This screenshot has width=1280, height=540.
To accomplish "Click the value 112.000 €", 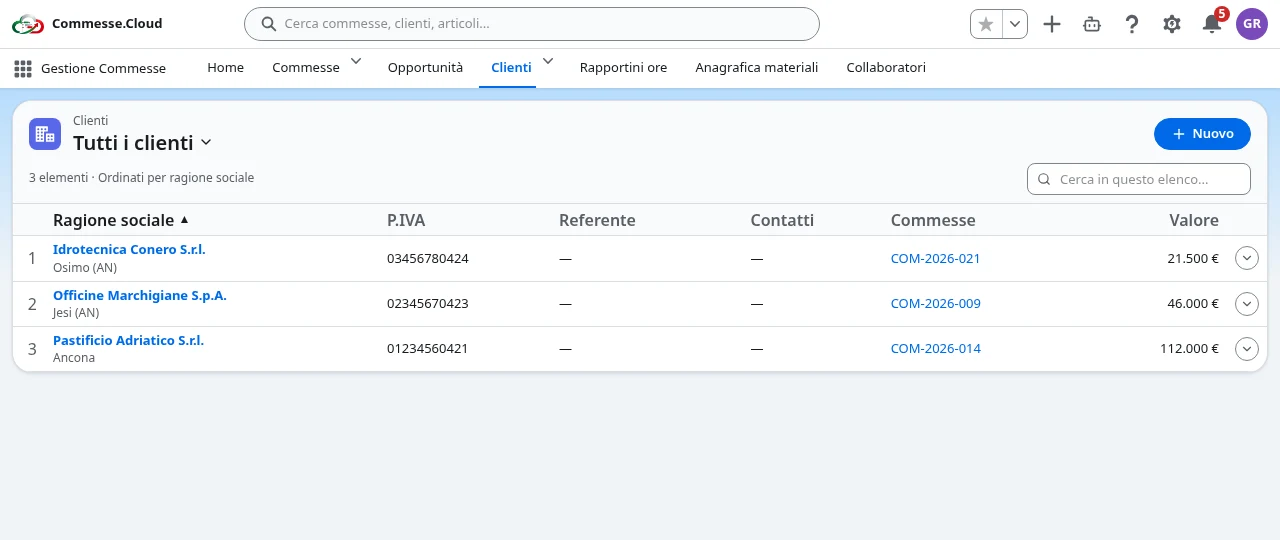I will pos(1190,349).
